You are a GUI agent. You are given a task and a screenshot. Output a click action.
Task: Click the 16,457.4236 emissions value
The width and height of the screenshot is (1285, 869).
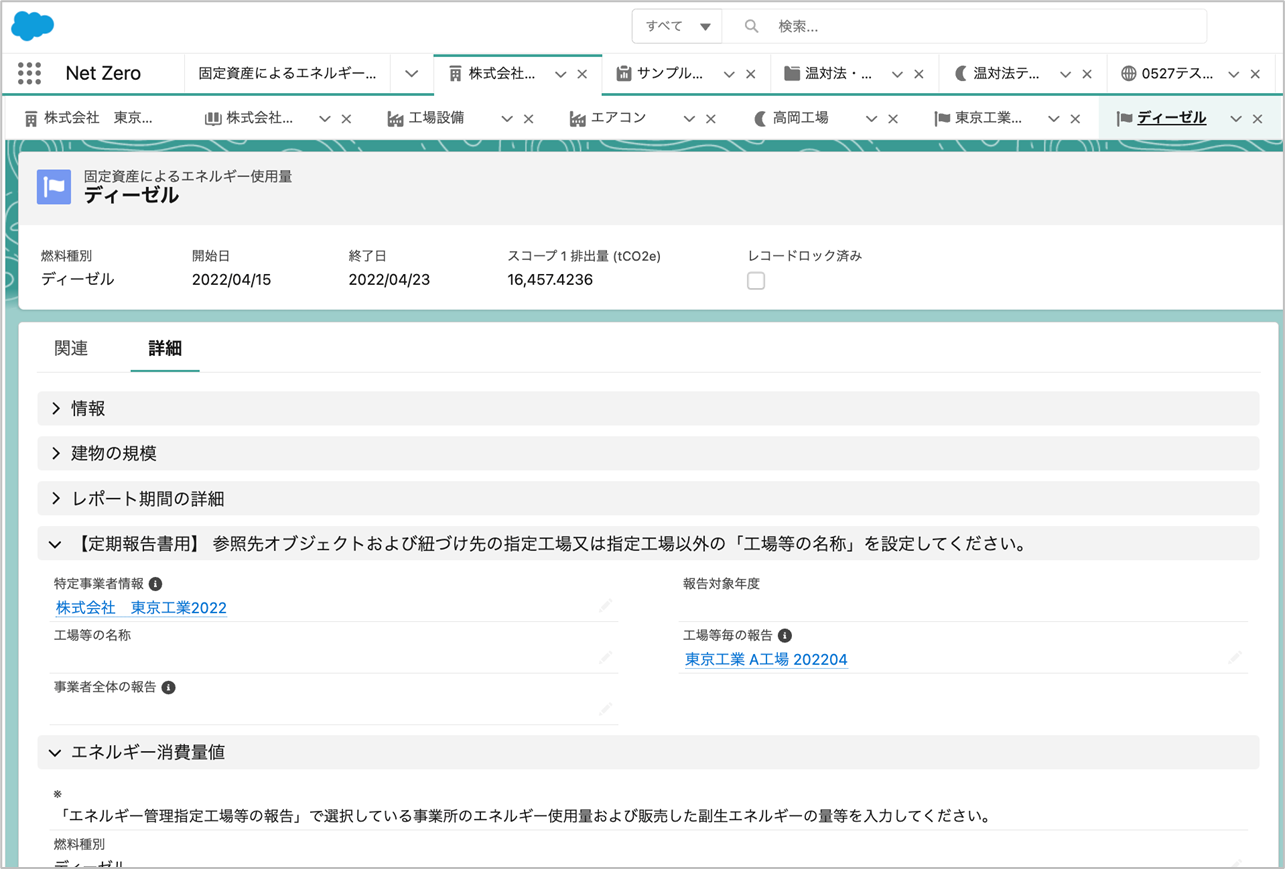[x=550, y=280]
